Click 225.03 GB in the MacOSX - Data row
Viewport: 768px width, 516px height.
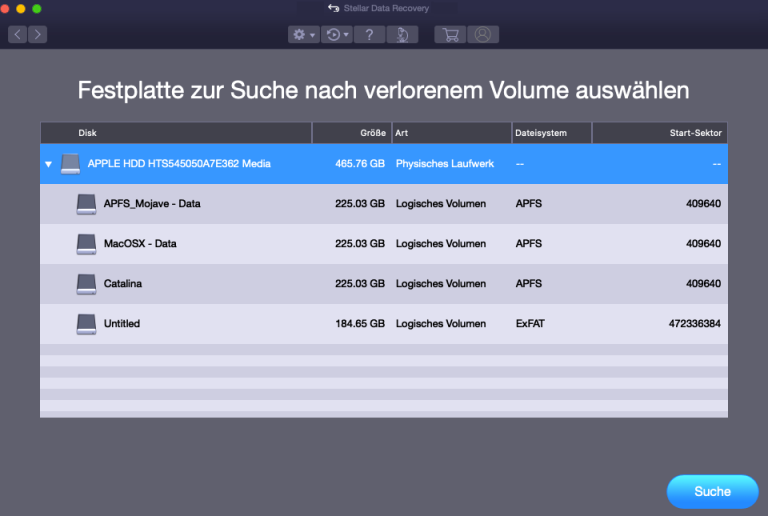coord(360,243)
